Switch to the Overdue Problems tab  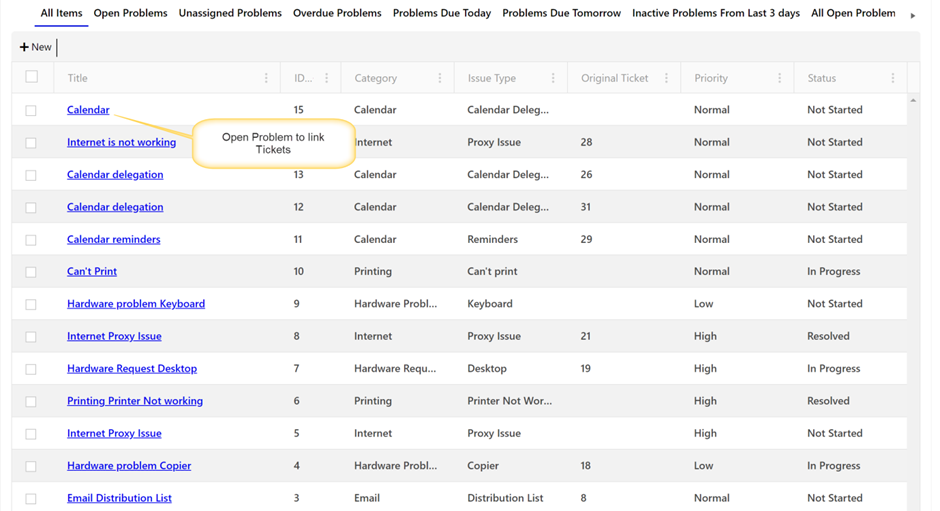(337, 14)
